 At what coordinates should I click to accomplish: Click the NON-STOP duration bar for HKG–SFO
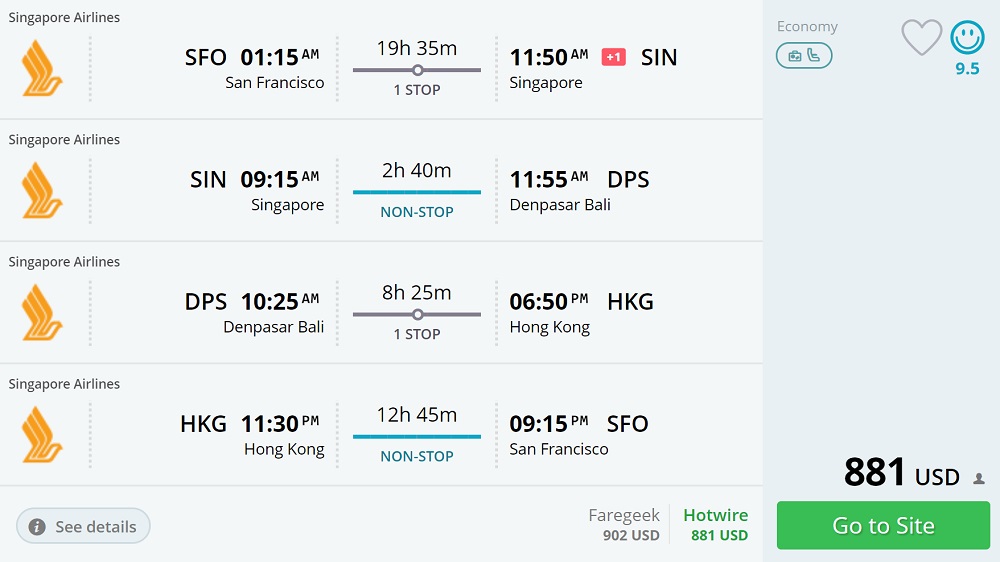pyautogui.click(x=417, y=436)
